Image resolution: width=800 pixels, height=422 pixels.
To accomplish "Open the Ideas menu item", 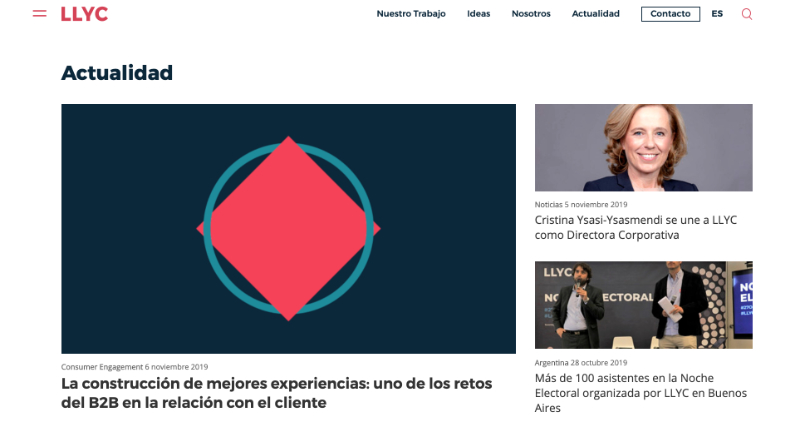I will pyautogui.click(x=478, y=14).
